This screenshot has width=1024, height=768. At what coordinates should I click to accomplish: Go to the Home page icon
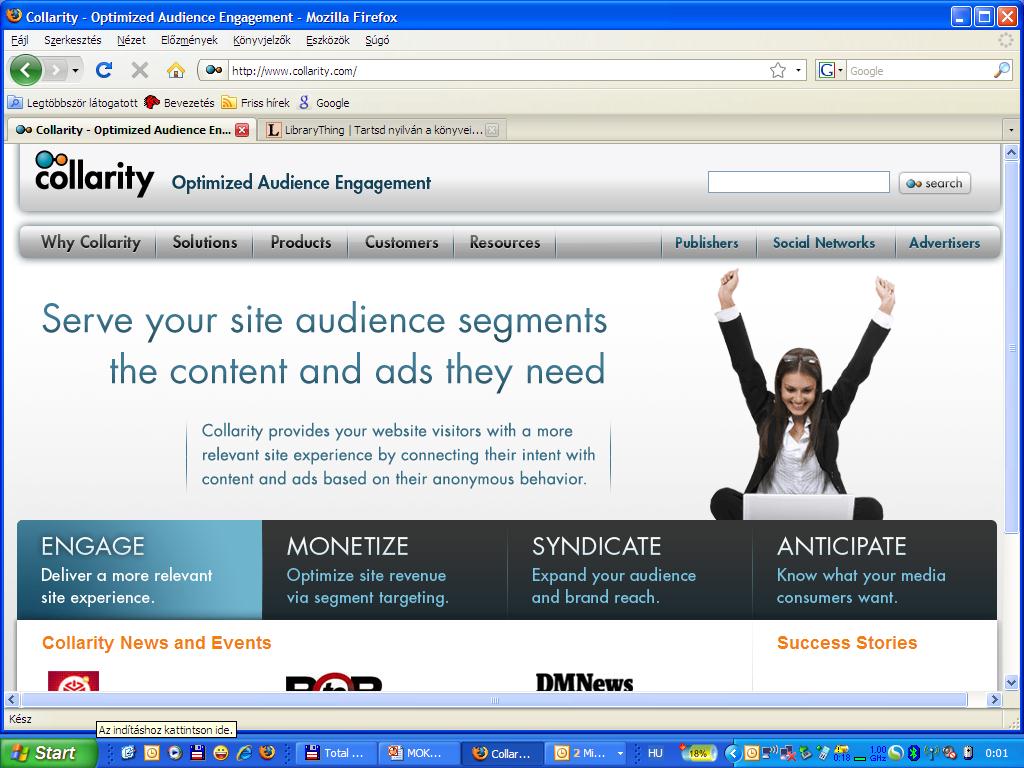coord(175,70)
